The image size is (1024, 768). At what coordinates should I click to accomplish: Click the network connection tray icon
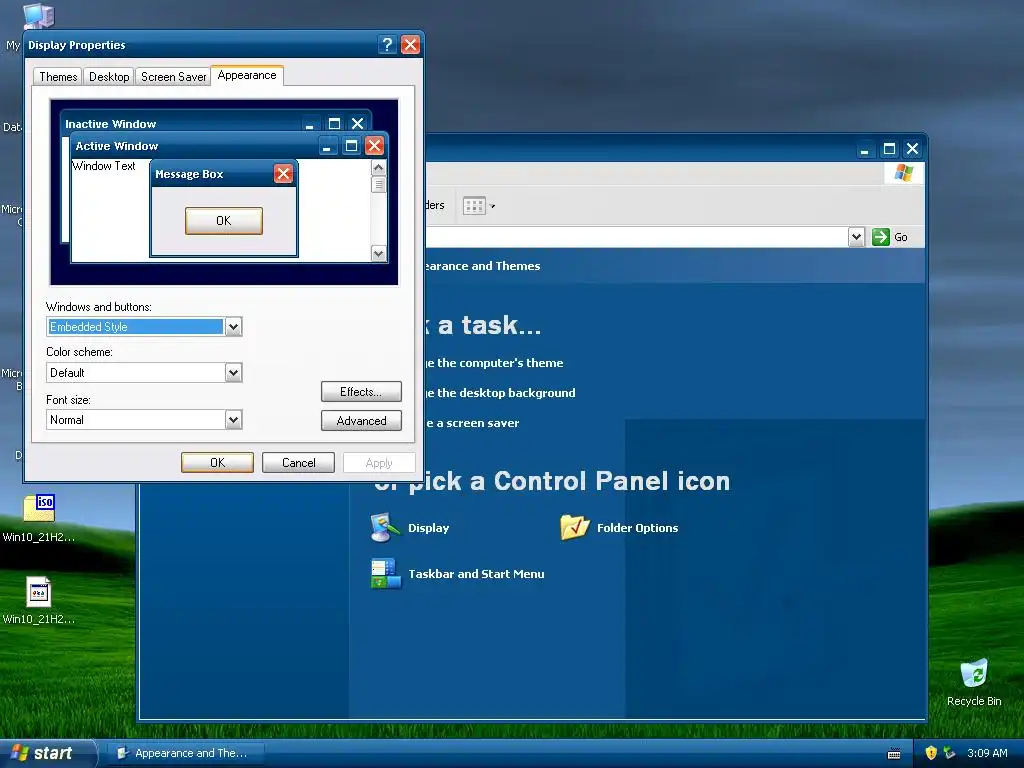[x=950, y=753]
